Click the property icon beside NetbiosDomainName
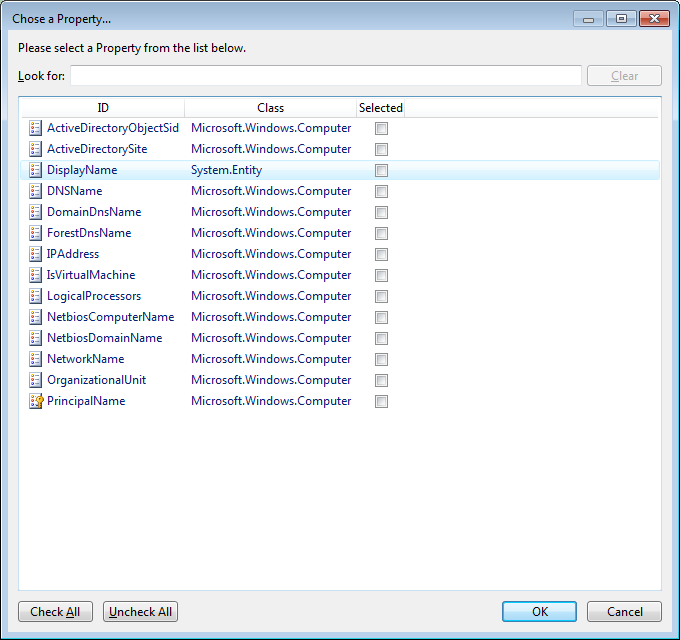This screenshot has height=640, width=680. pos(35,338)
